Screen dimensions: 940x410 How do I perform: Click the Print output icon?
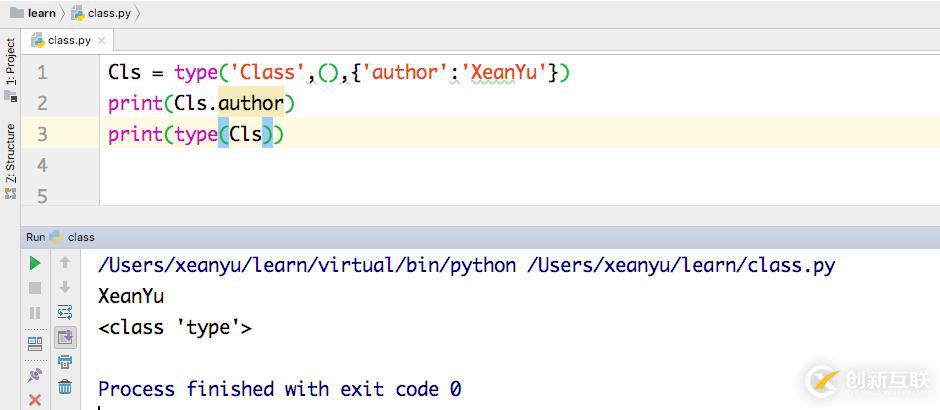pos(65,362)
